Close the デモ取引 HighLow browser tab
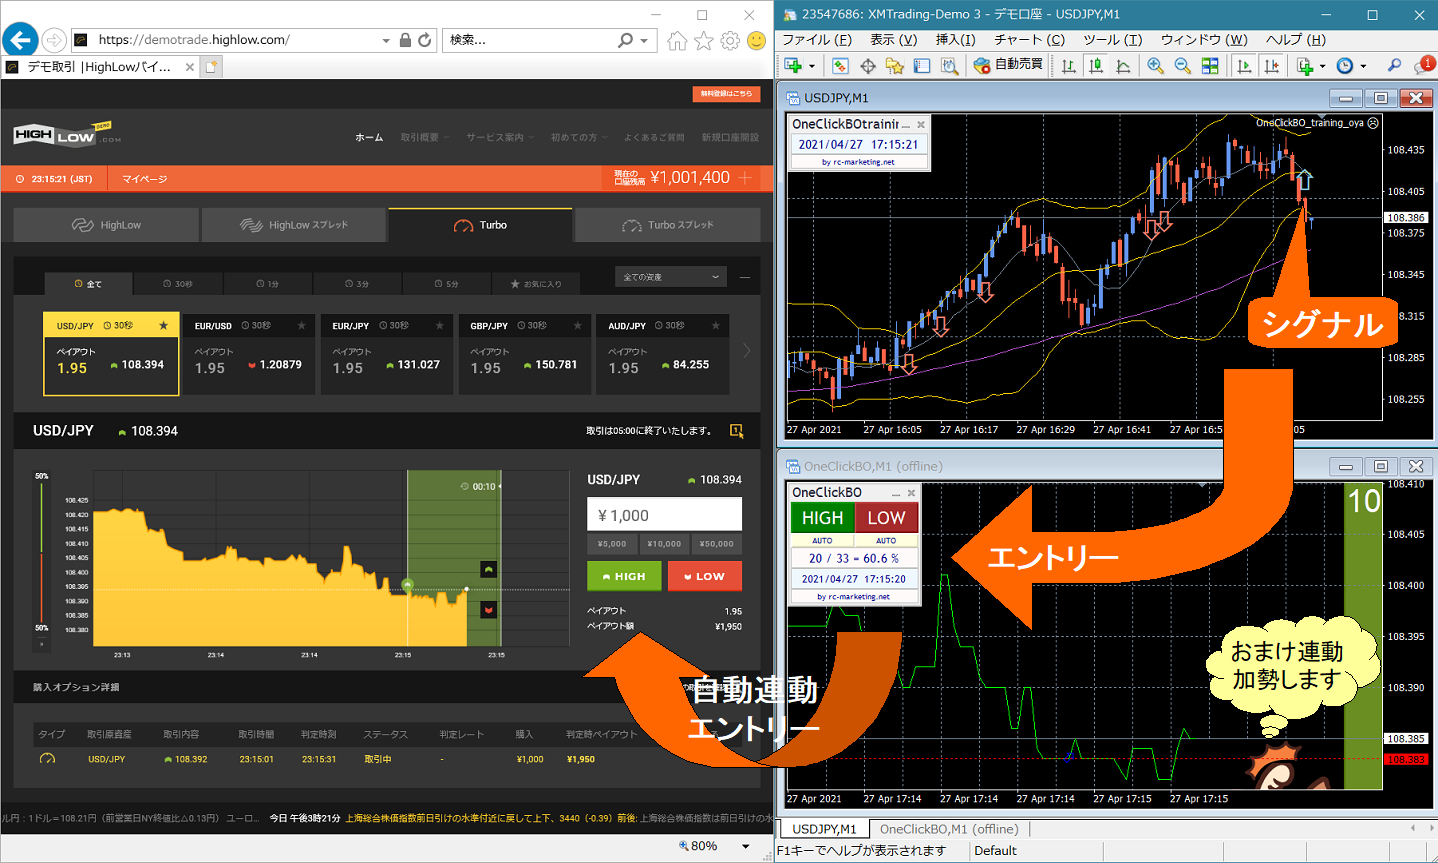 (189, 67)
